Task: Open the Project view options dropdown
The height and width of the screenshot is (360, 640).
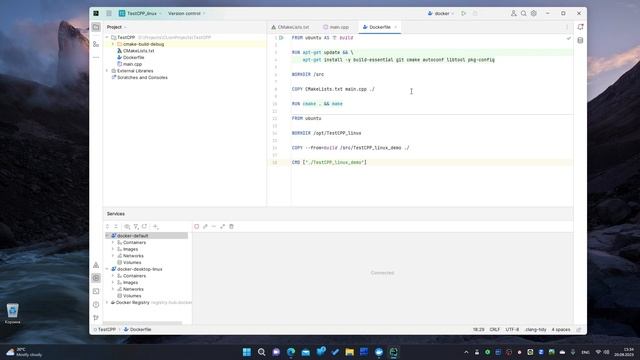Action: (117, 27)
